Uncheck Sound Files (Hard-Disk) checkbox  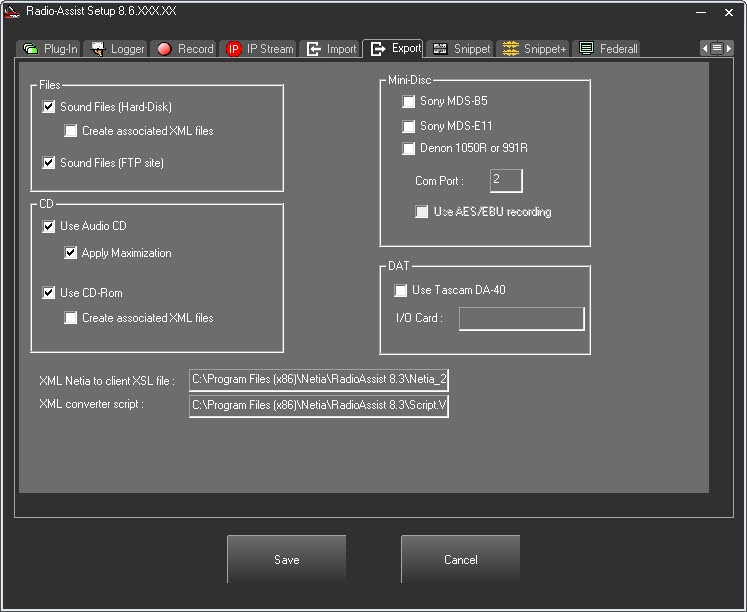[x=49, y=107]
